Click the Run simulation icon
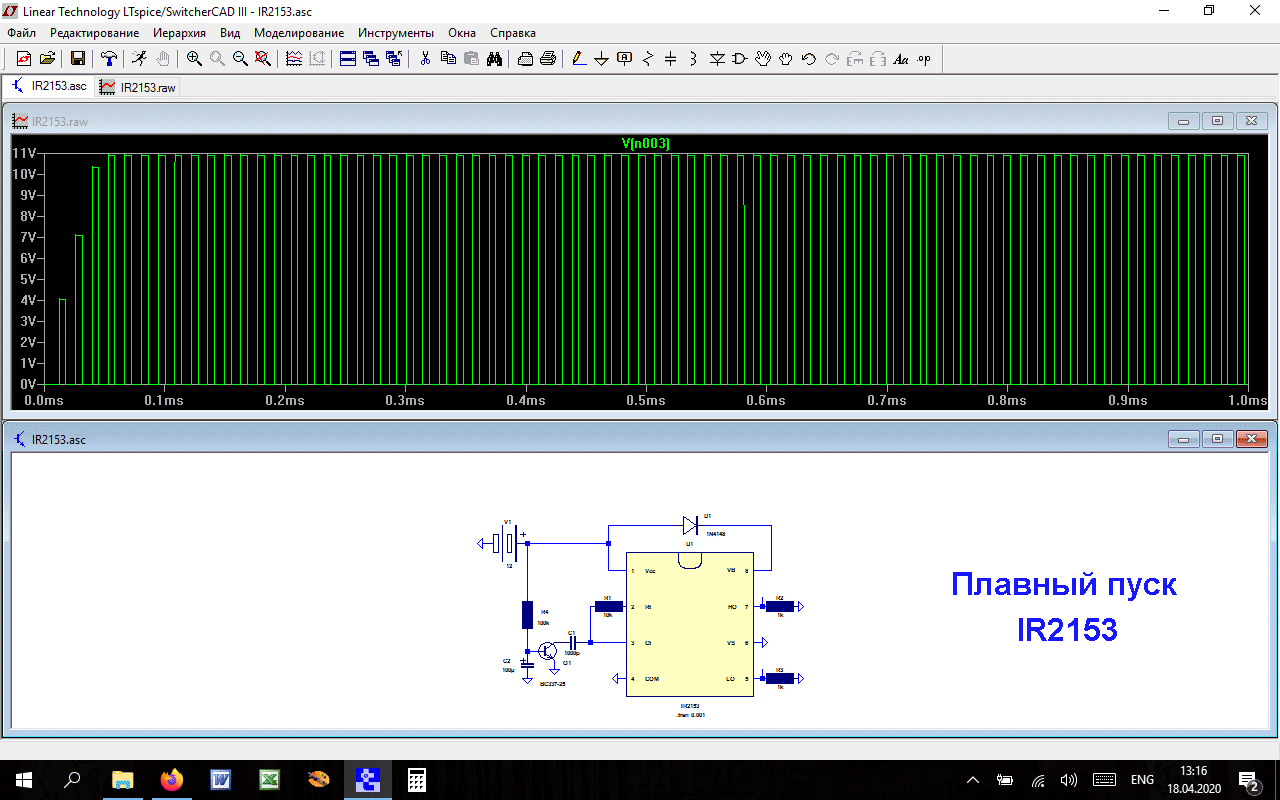The height and width of the screenshot is (800, 1280). [139, 59]
